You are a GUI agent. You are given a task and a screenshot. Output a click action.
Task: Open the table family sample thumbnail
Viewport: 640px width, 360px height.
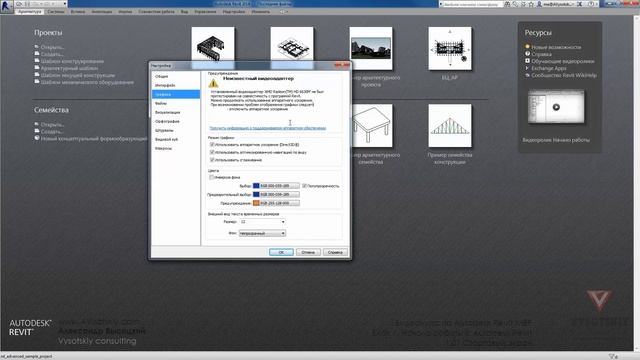pyautogui.click(x=372, y=126)
